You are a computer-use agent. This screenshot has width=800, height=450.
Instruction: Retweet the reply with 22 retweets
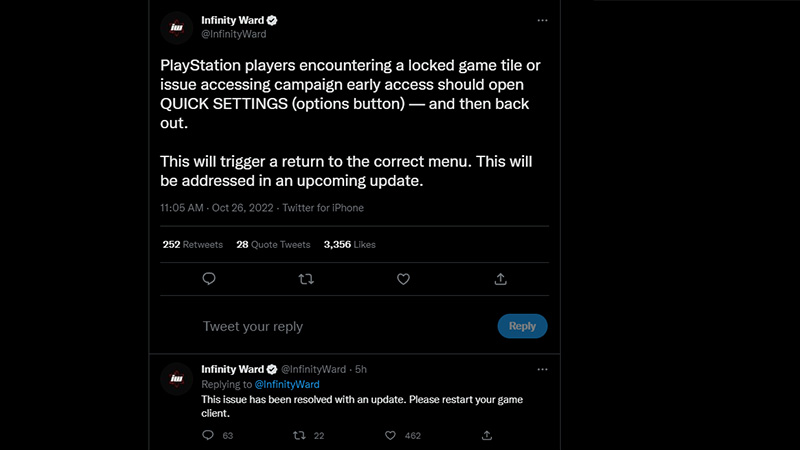(x=299, y=435)
